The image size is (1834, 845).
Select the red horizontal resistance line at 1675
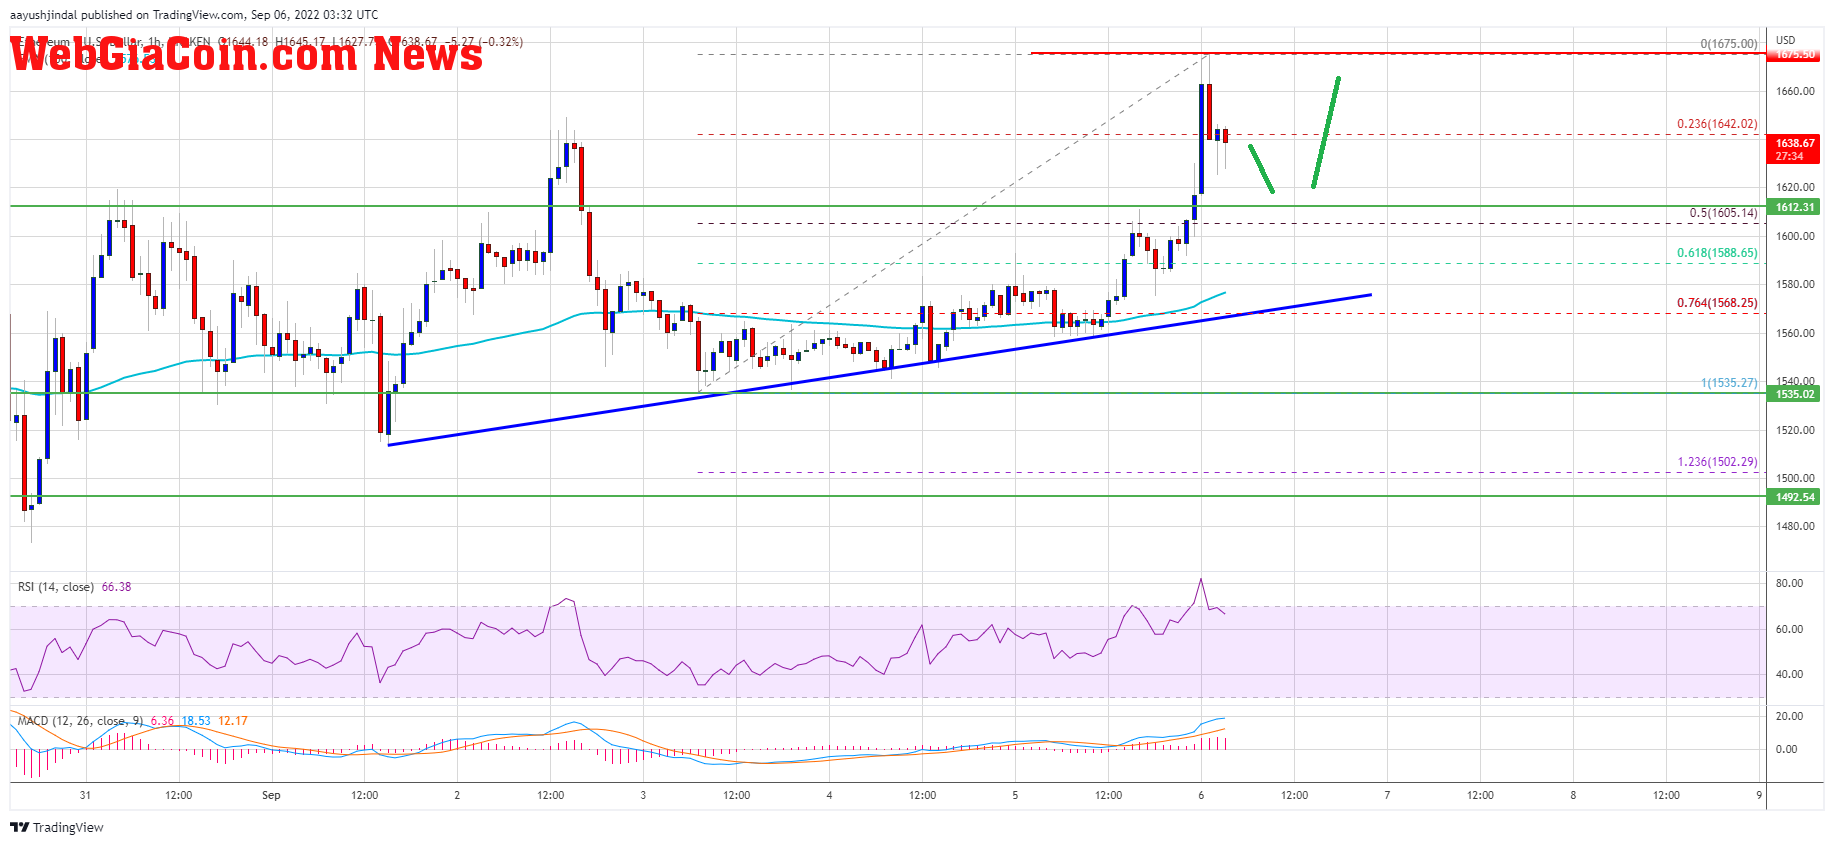[1396, 53]
